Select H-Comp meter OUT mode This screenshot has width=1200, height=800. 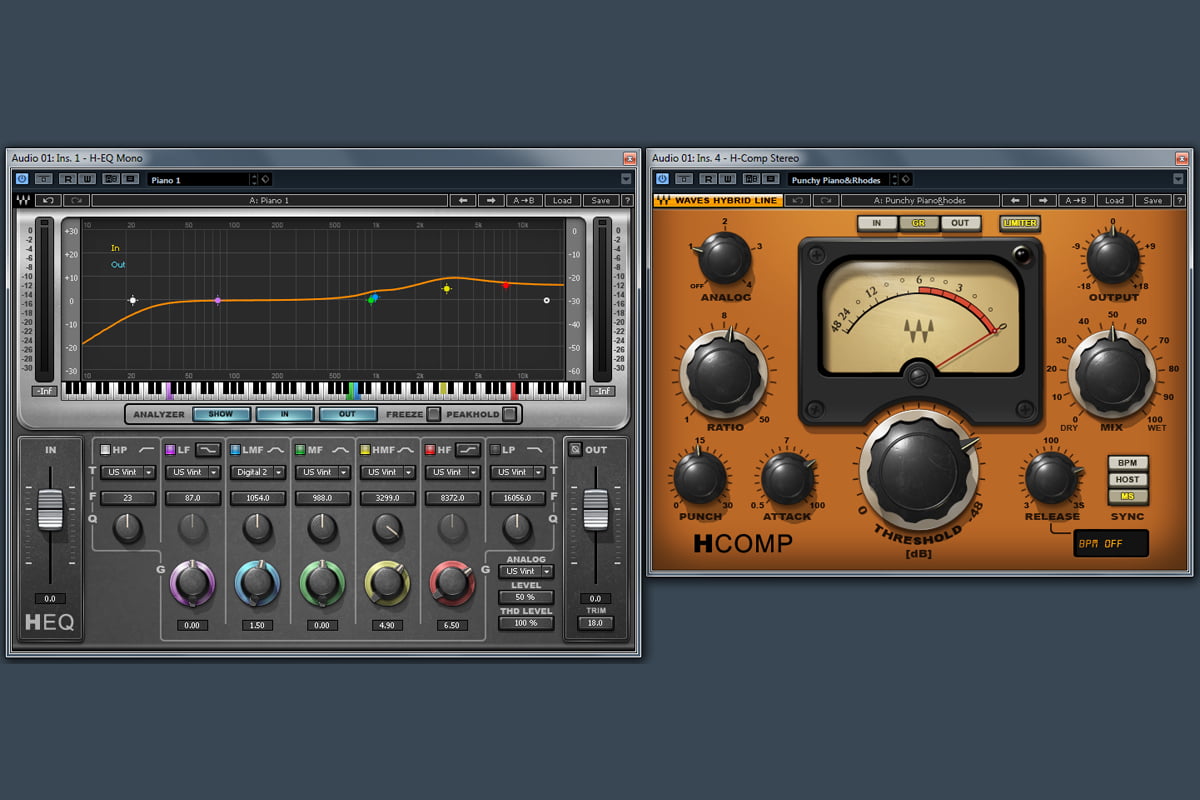(x=960, y=223)
